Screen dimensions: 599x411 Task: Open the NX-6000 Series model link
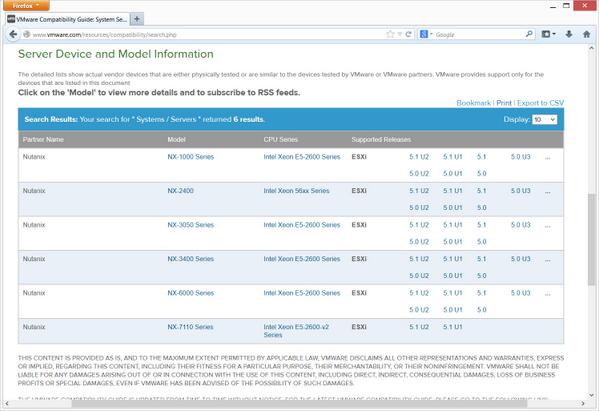[190, 293]
